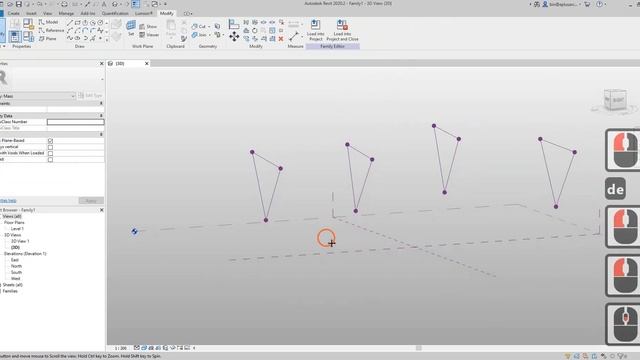Collapse the Identity Data section
This screenshot has width=640, height=360.
[x=101, y=116]
